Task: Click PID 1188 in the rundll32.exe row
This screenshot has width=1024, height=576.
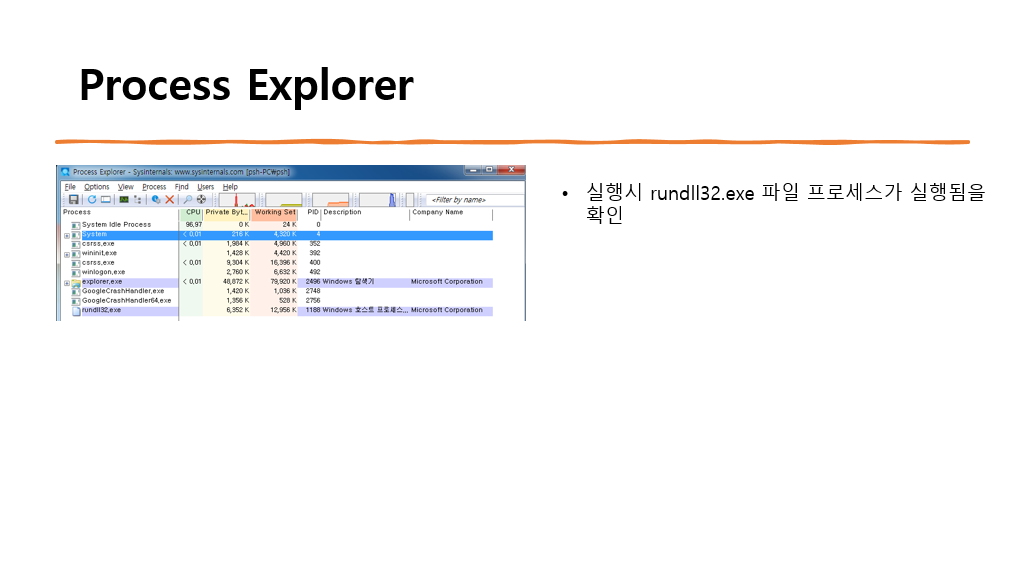Action: (x=313, y=310)
